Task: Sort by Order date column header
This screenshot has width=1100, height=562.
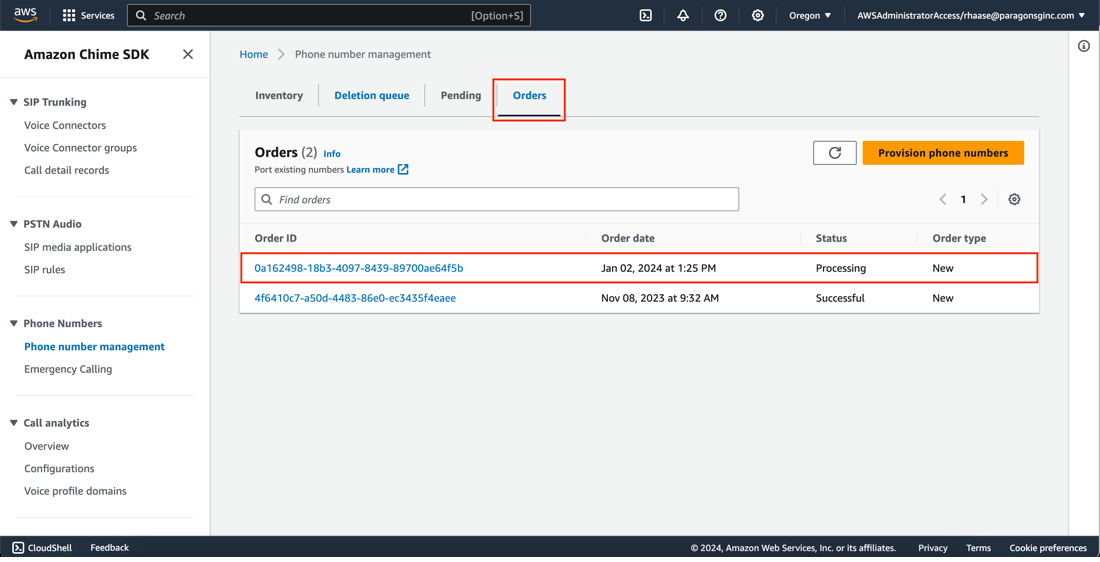Action: 628,239
